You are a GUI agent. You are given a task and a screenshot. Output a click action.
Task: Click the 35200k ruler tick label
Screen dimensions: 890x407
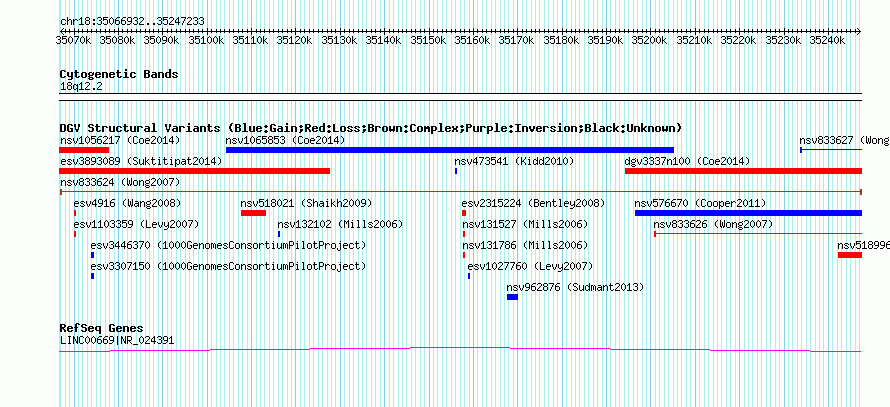(649, 40)
